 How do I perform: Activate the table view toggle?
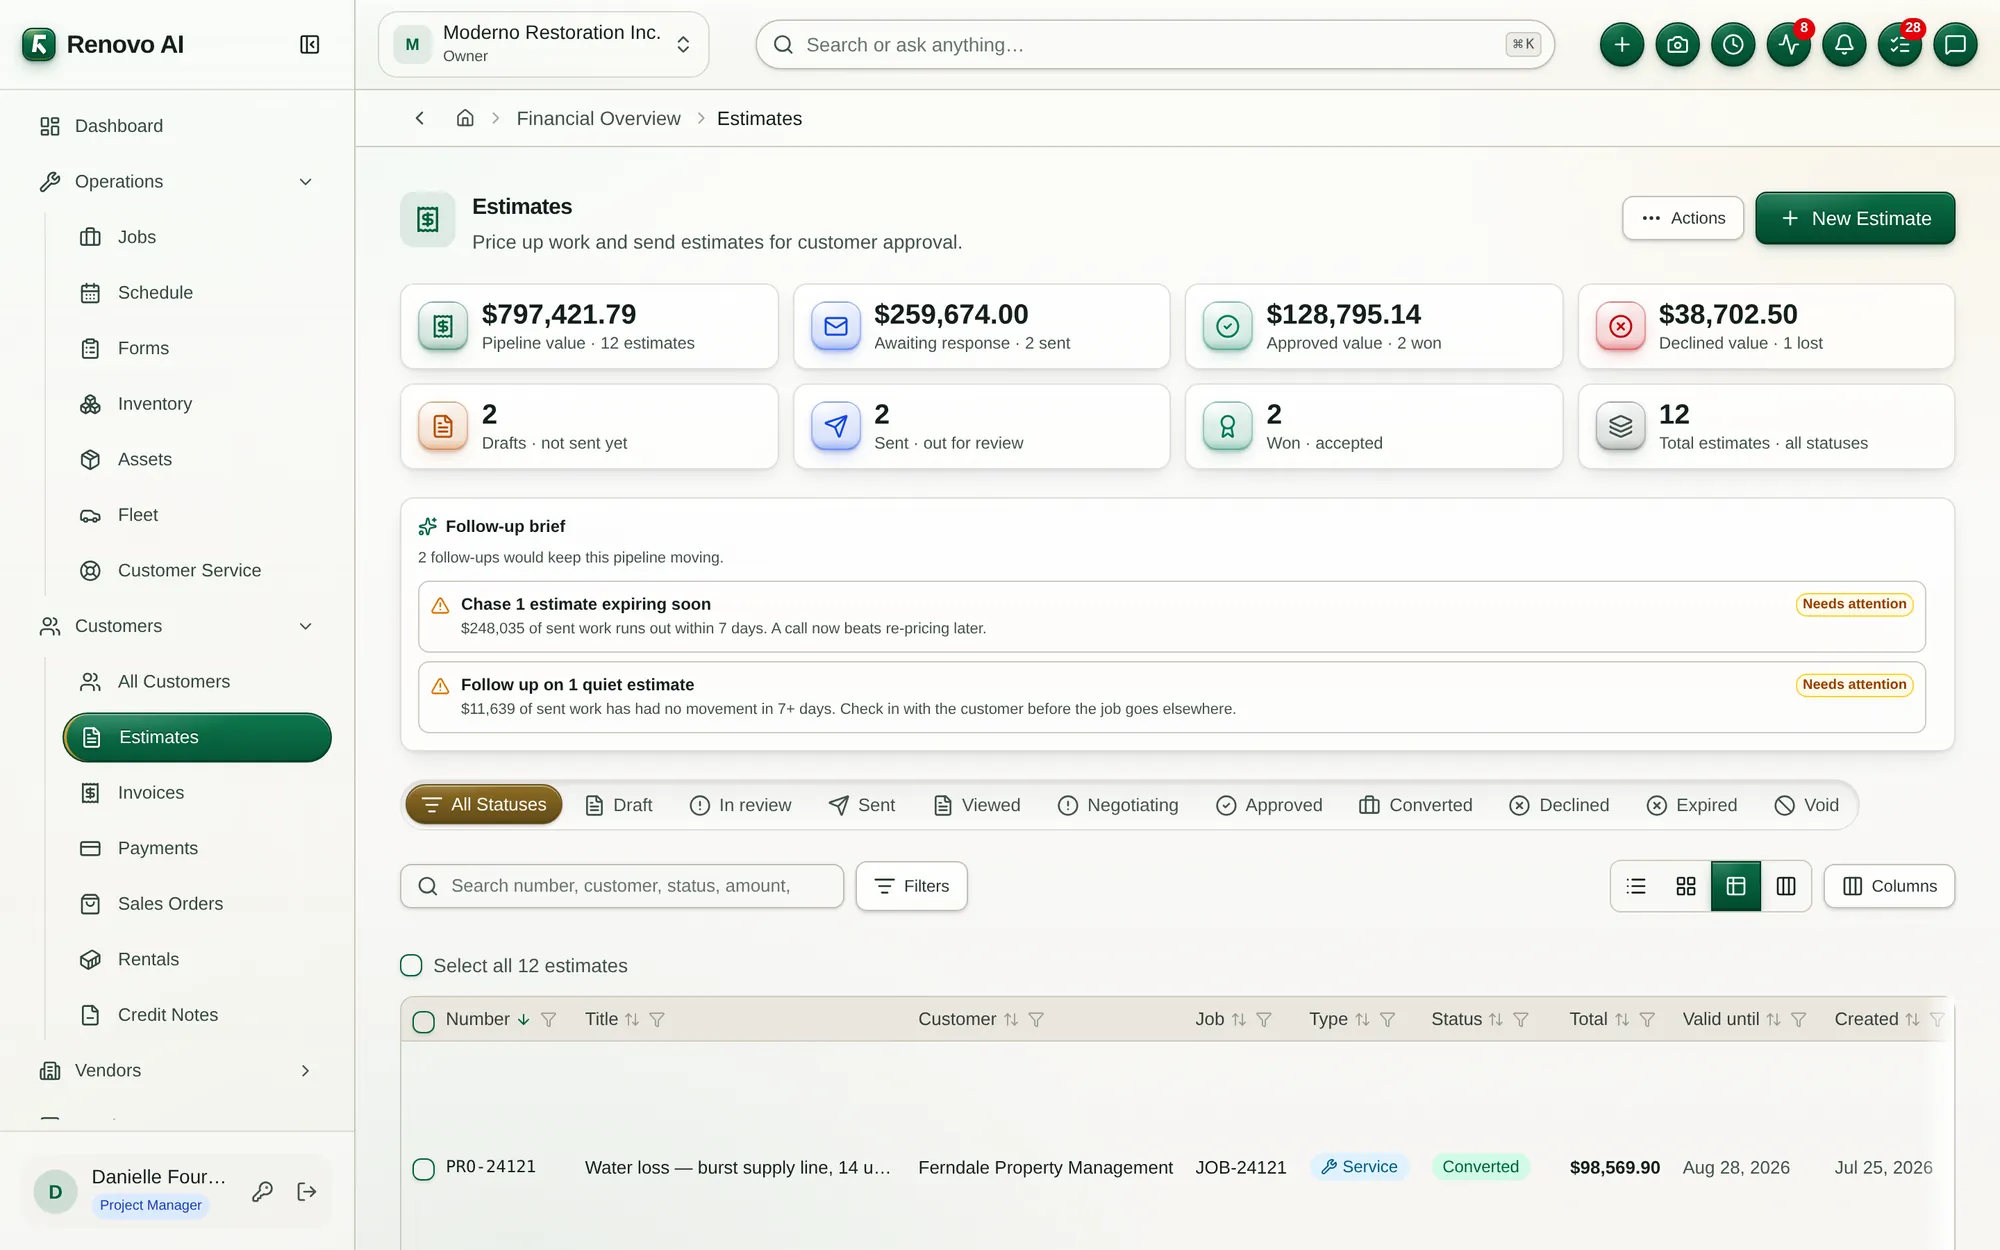coord(1736,886)
